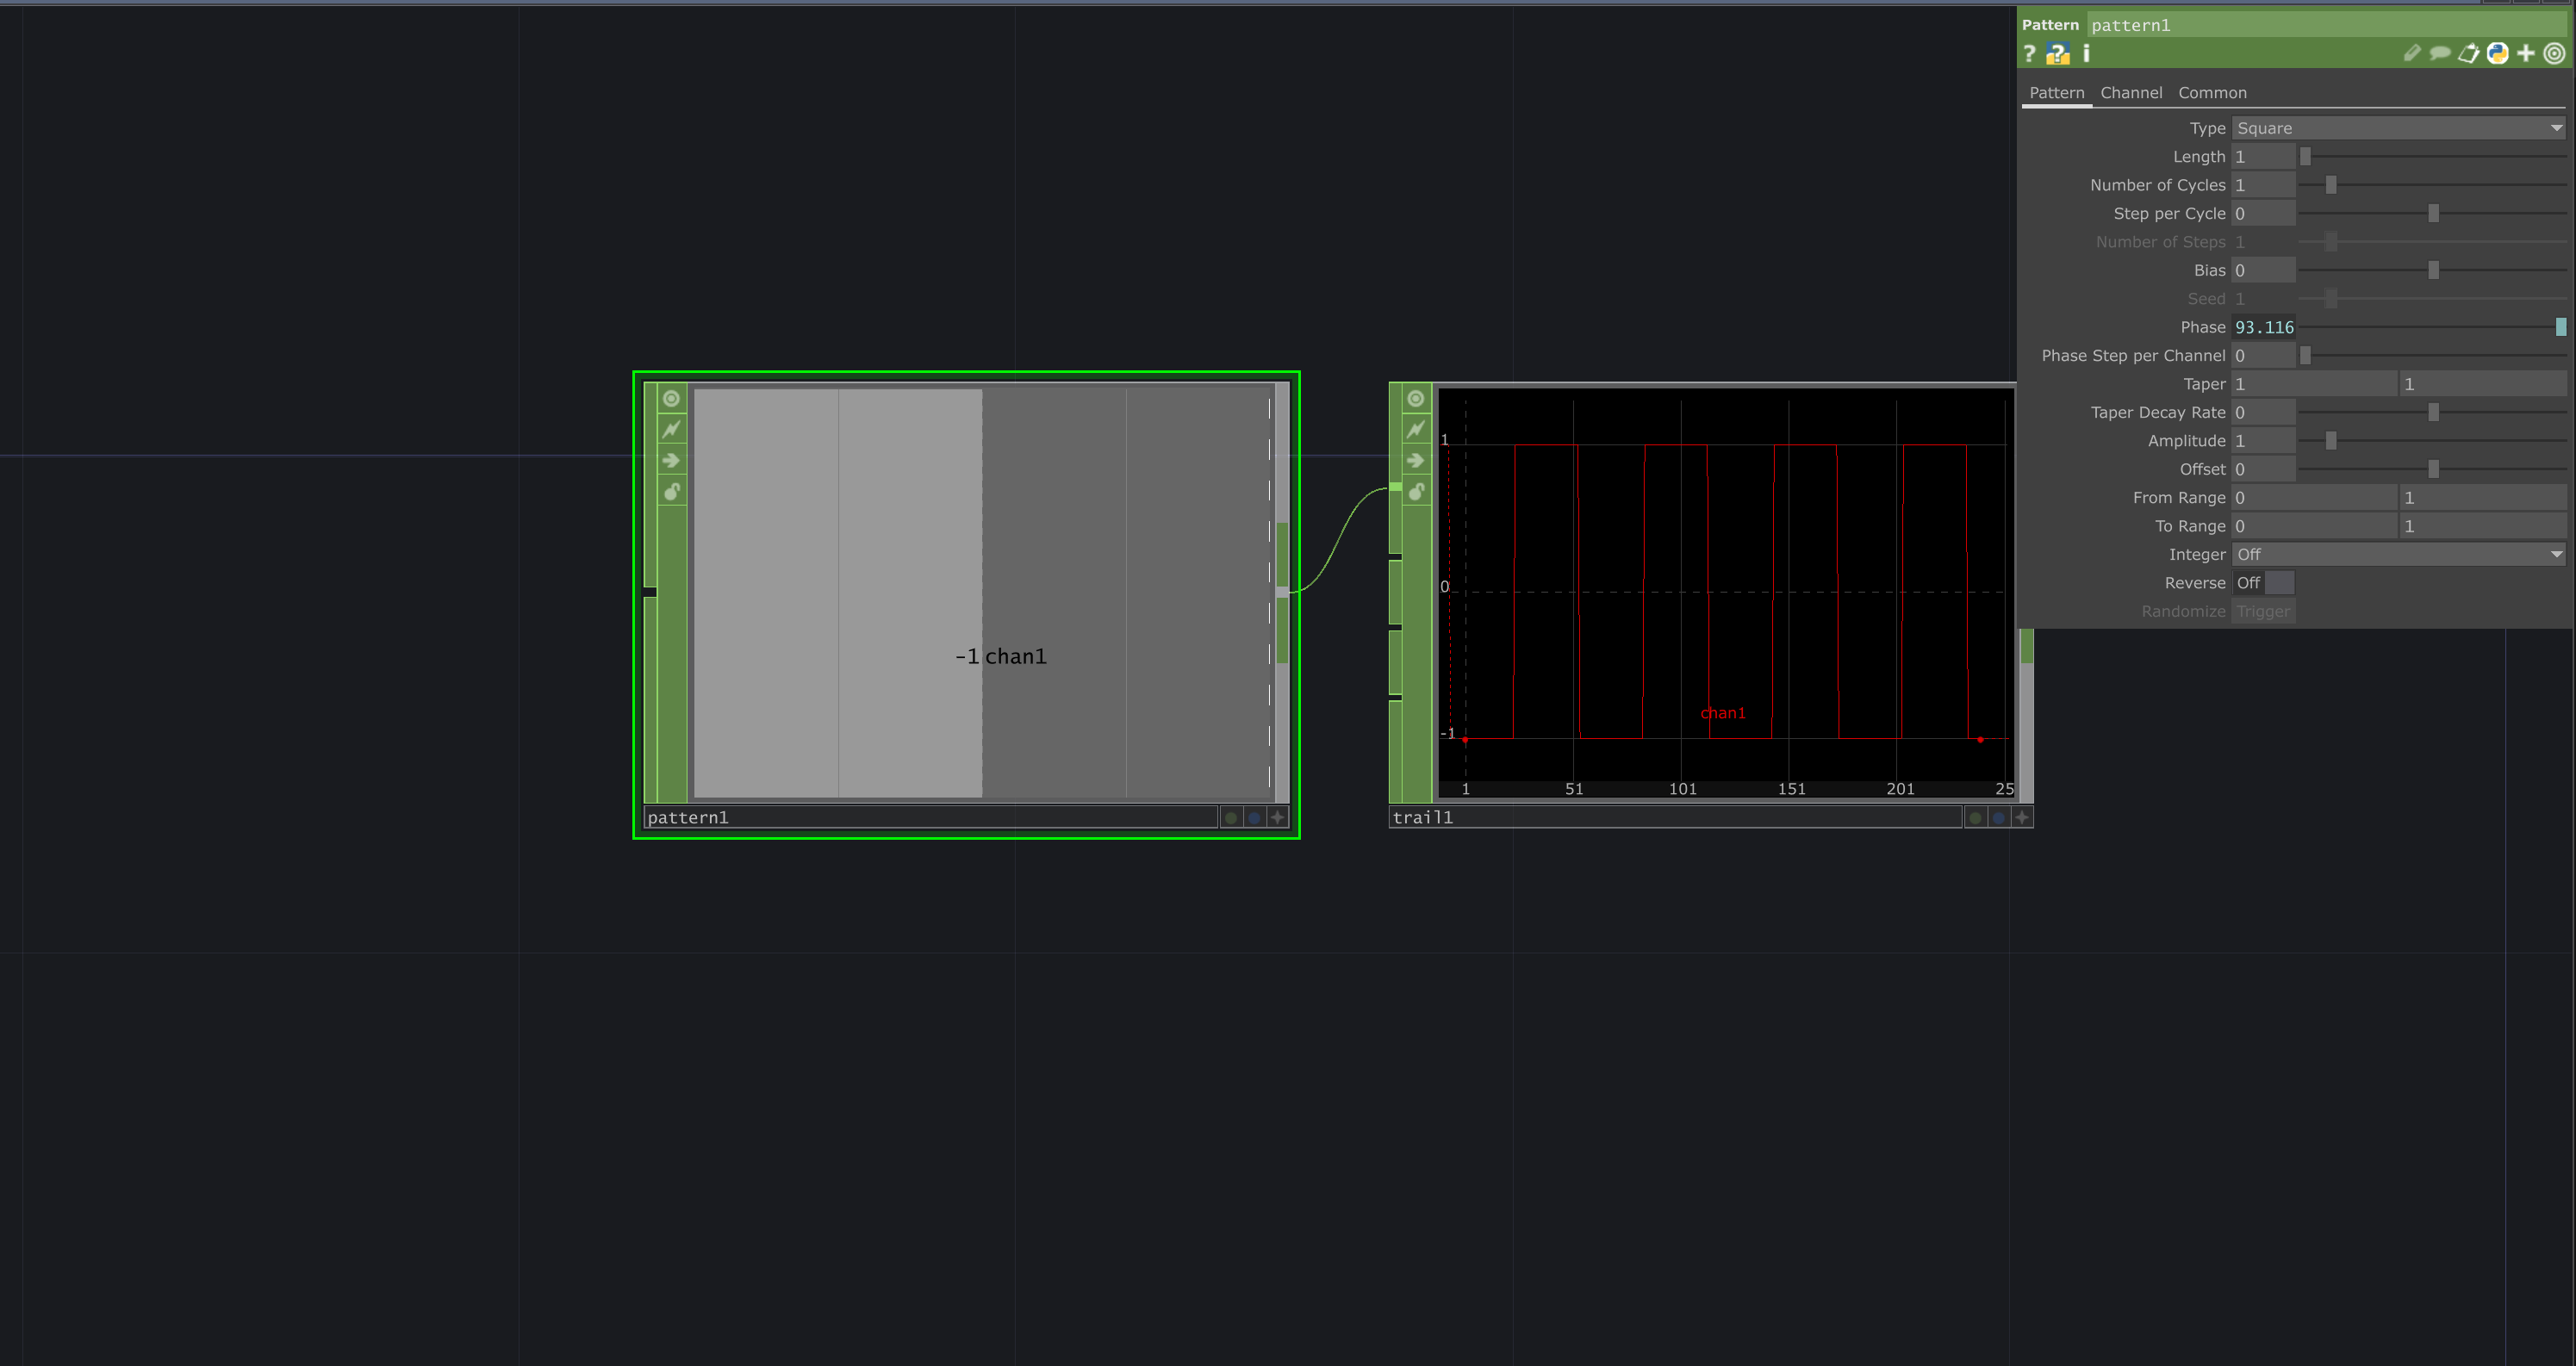The image size is (2576, 1366).
Task: Click the Python language icon in parameter dialog header
Action: 2497,54
